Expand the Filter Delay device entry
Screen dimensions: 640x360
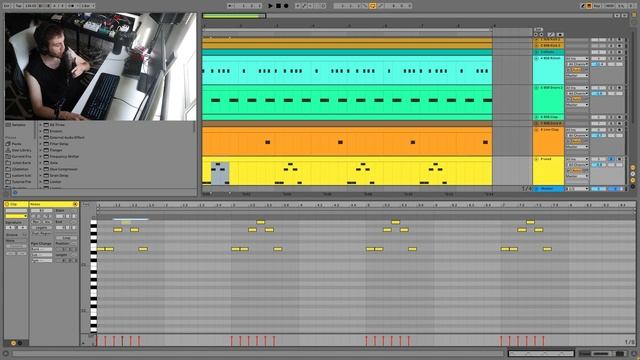point(40,144)
